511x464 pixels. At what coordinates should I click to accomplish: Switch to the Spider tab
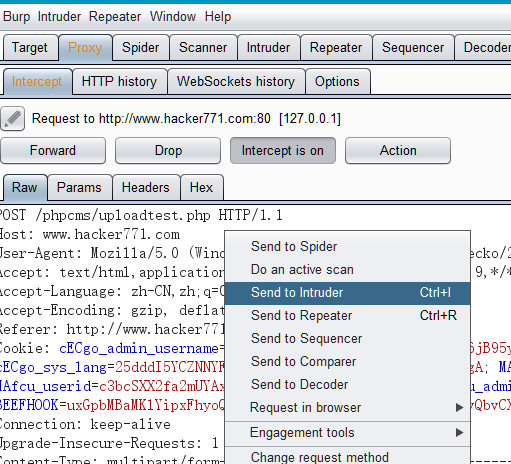coord(141,48)
